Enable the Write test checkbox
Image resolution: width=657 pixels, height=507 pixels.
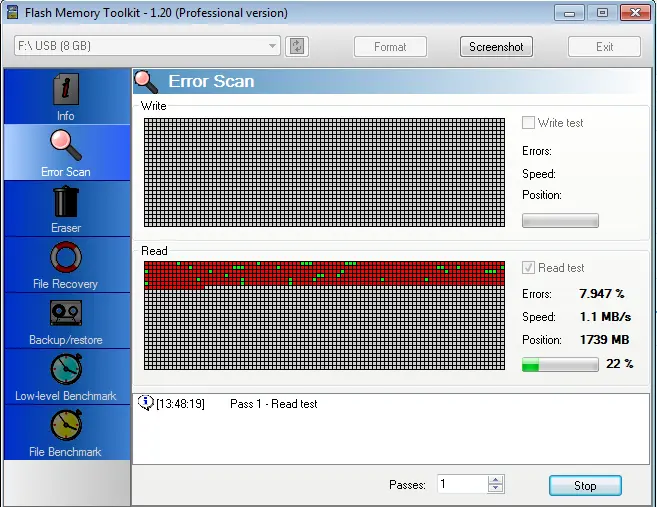pos(528,123)
